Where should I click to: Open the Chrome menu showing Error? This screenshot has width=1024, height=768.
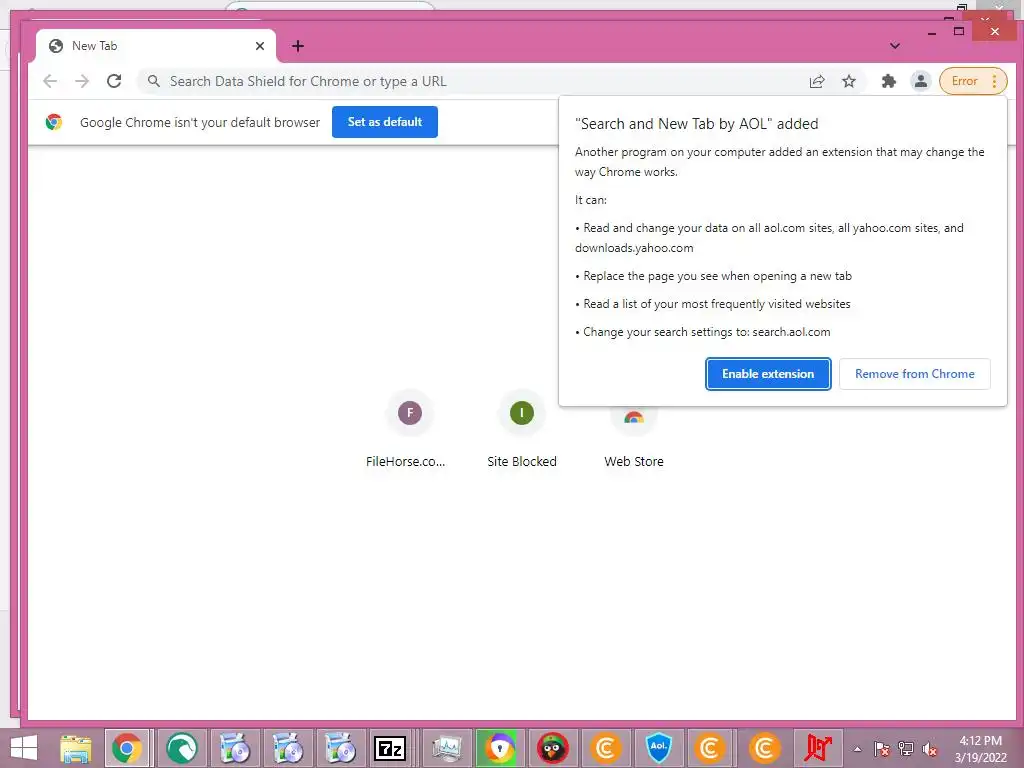pos(973,81)
